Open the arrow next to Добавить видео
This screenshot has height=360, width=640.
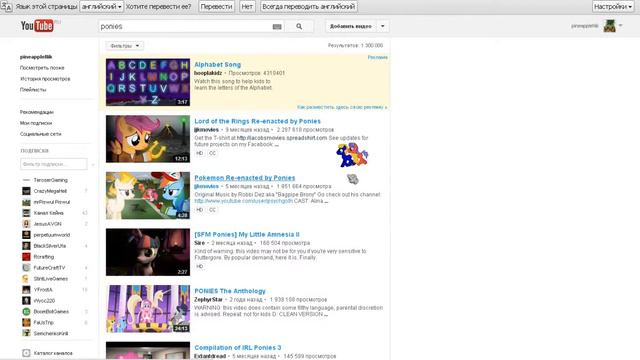click(382, 27)
